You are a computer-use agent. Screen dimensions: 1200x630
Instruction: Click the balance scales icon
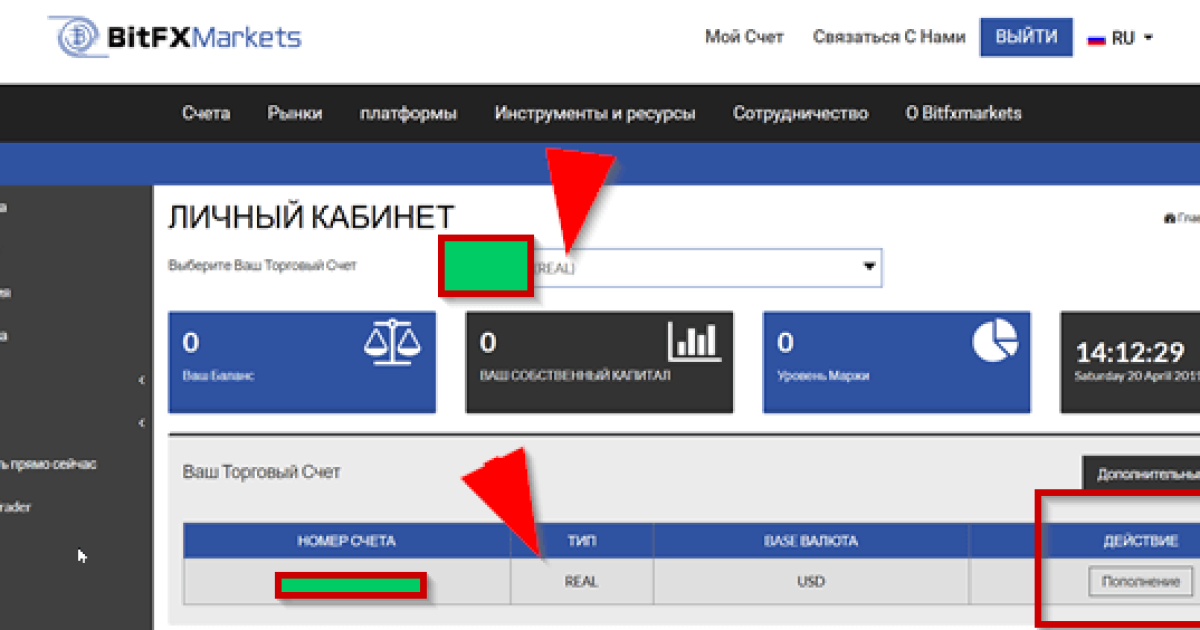pos(392,342)
